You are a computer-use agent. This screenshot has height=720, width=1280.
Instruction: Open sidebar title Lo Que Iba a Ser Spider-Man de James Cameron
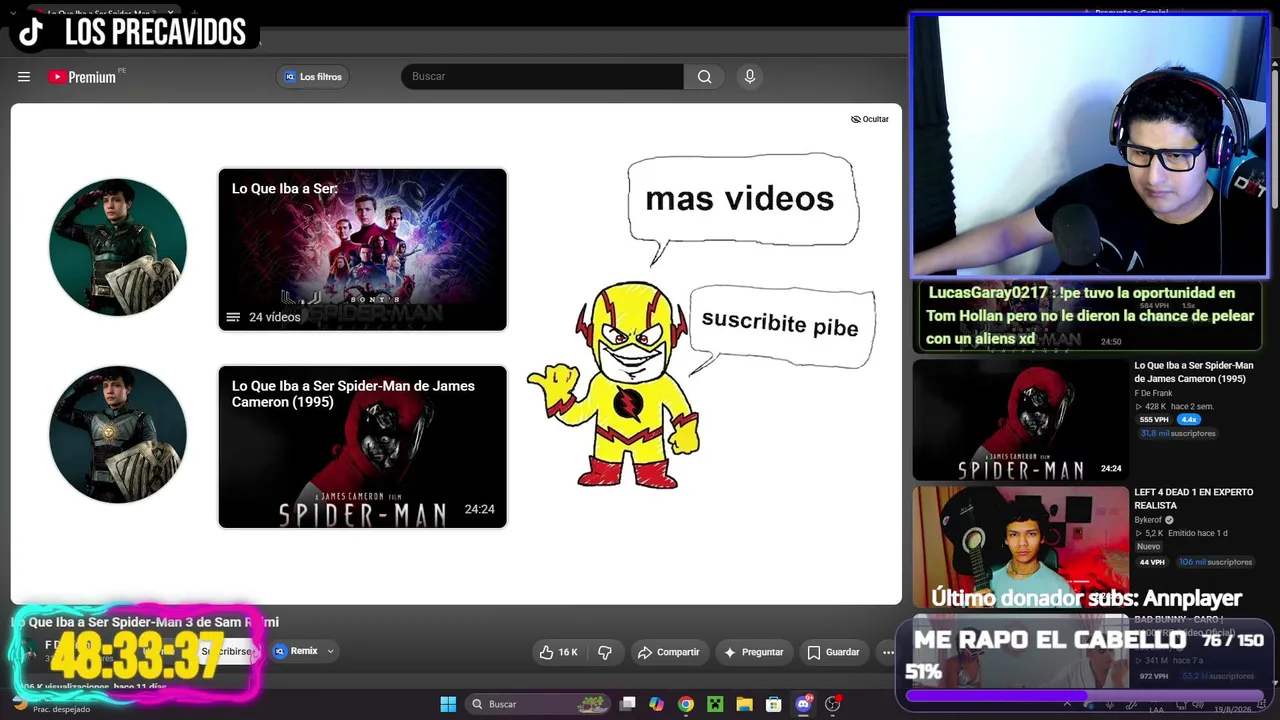coord(1194,372)
